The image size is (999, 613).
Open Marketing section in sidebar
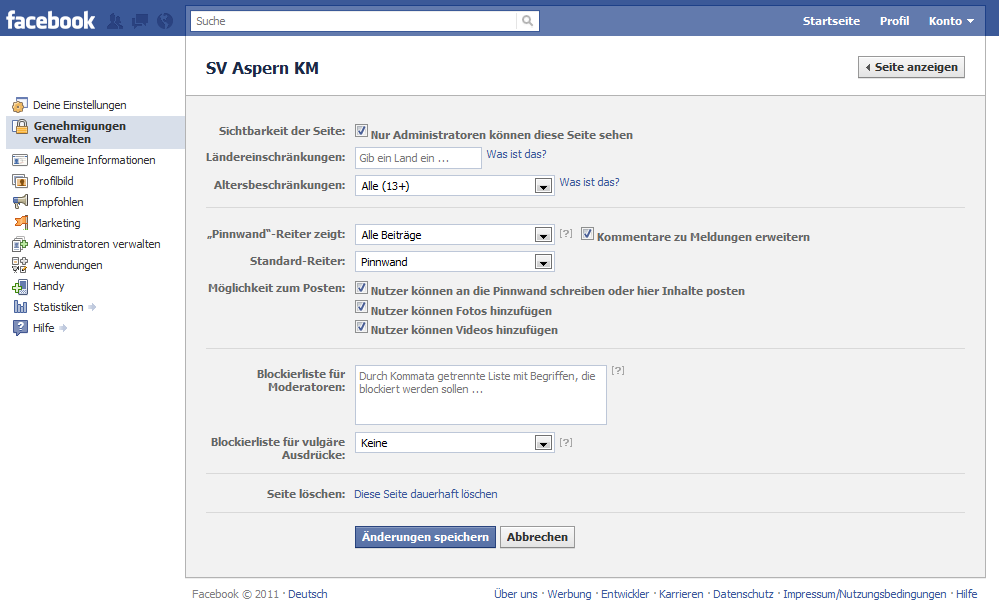(57, 223)
